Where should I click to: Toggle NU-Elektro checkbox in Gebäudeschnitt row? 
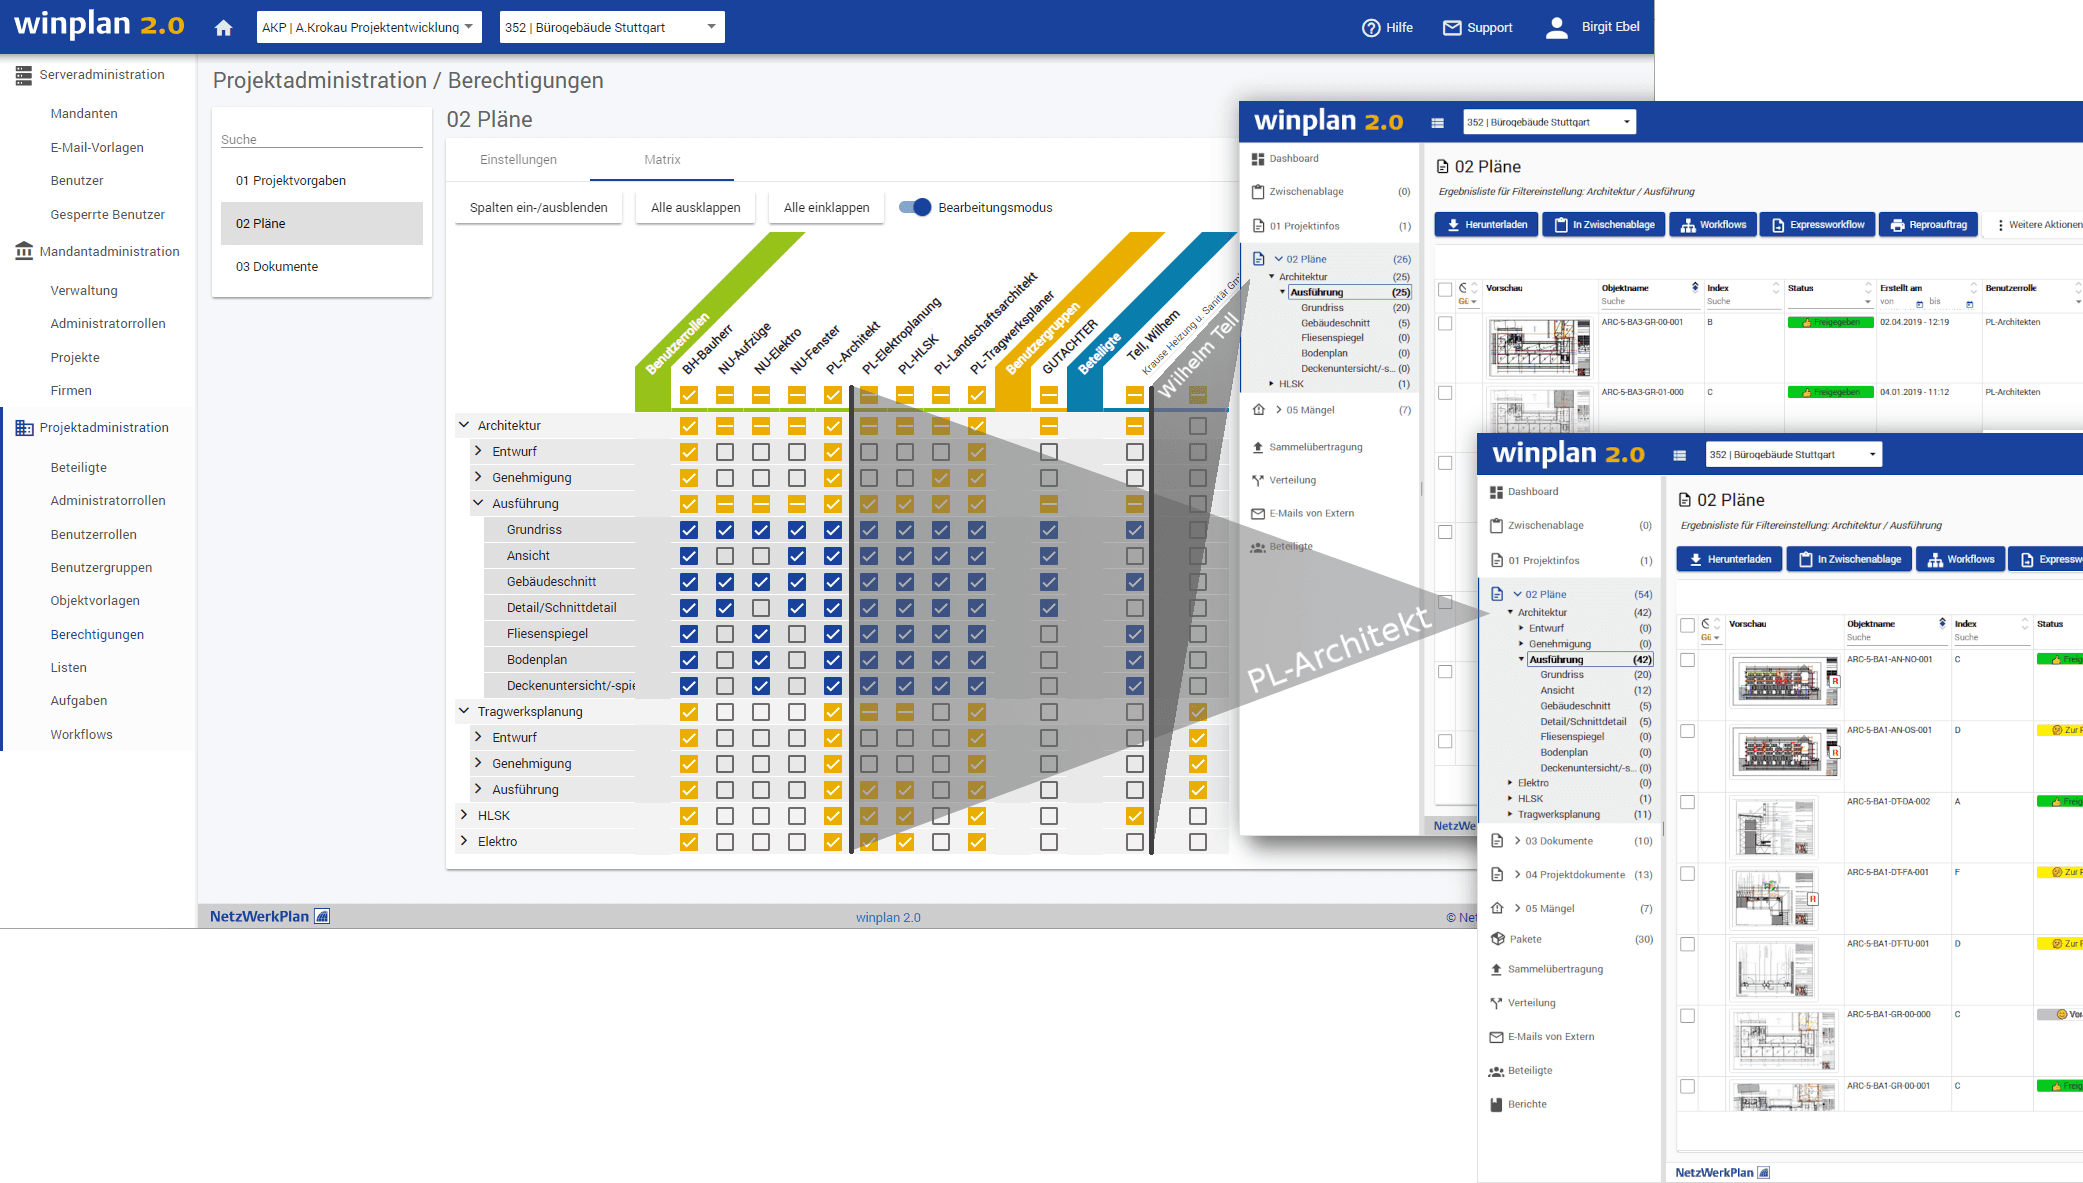click(x=761, y=582)
